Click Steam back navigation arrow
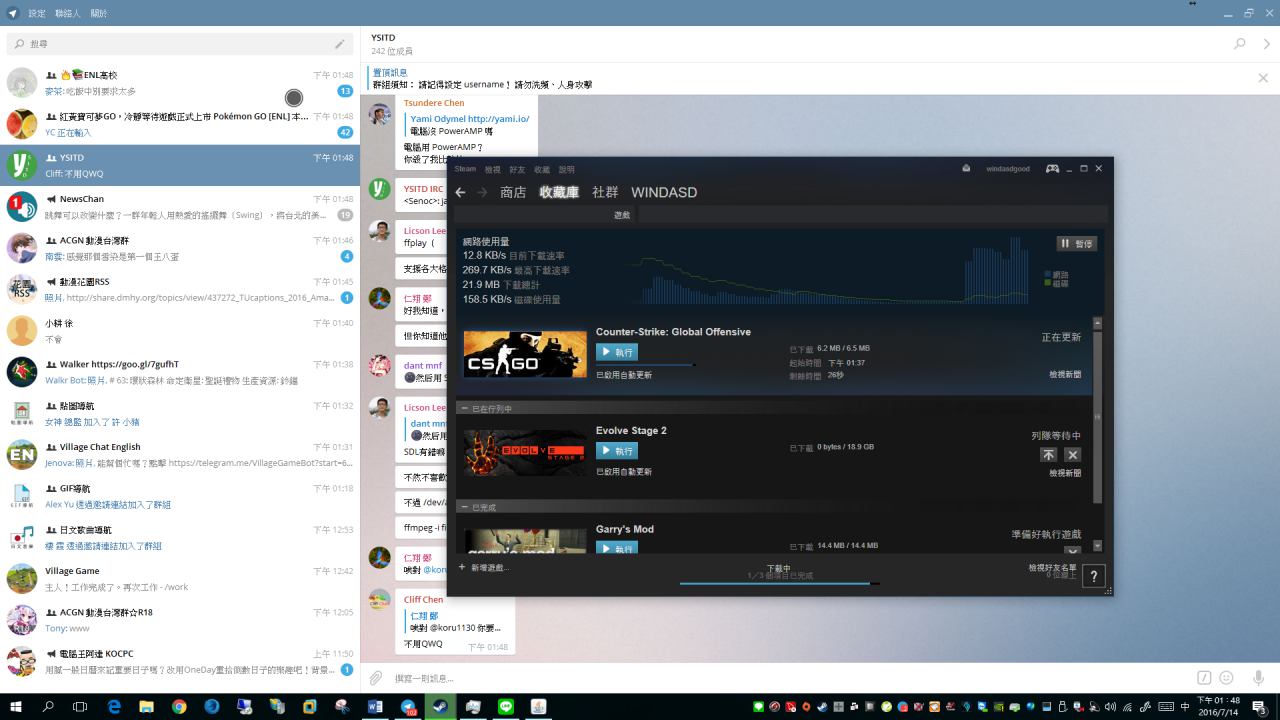This screenshot has height=720, width=1280. (x=460, y=192)
